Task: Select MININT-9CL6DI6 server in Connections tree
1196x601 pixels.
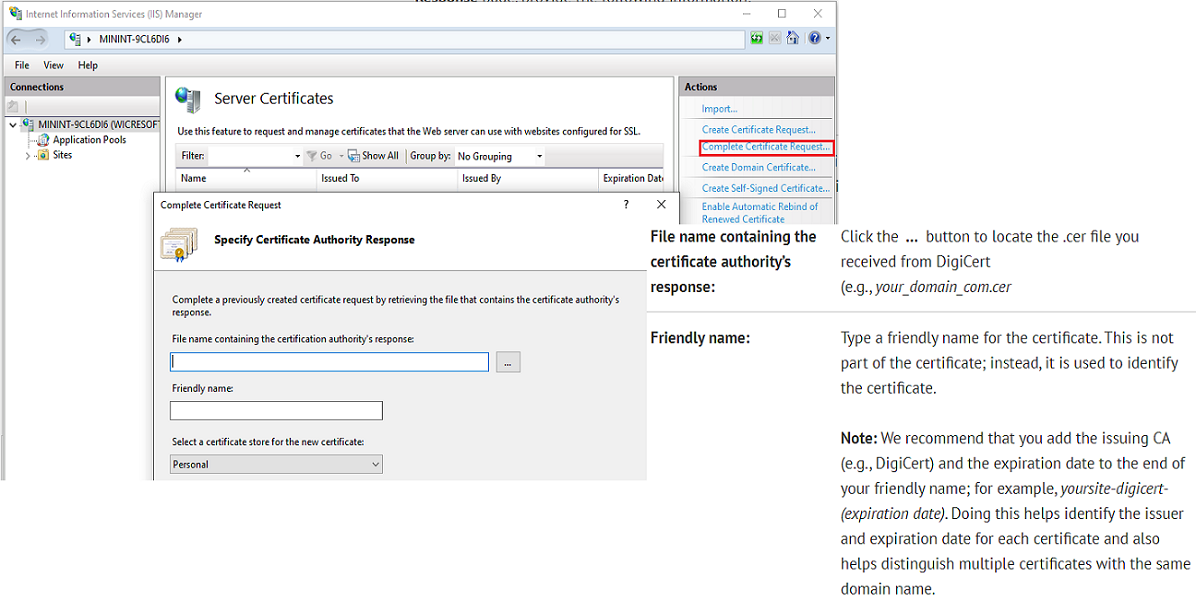Action: 98,124
